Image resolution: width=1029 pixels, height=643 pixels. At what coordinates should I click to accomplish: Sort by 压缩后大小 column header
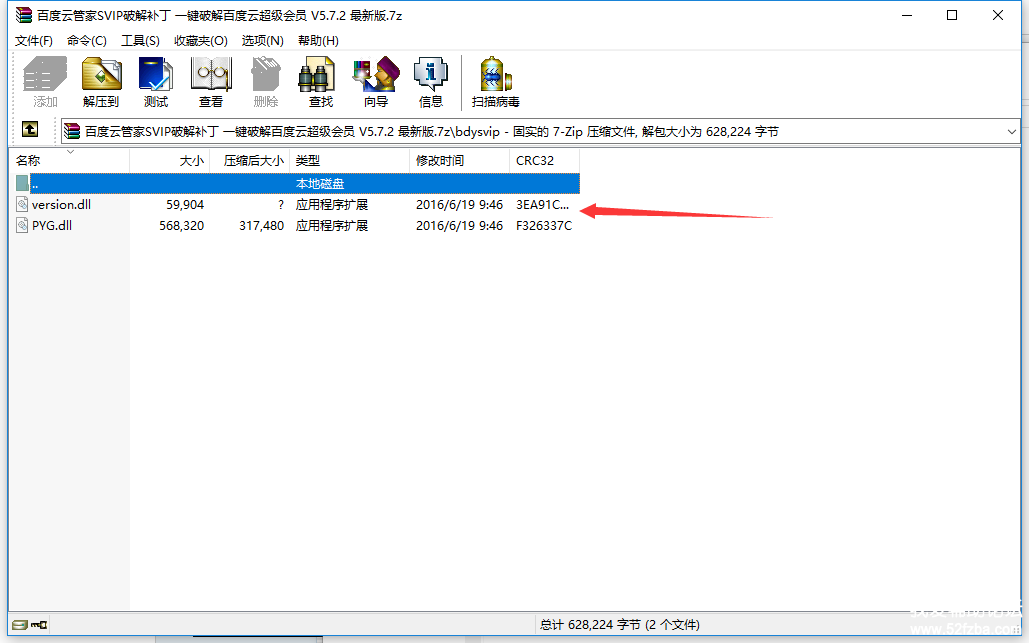[x=249, y=160]
